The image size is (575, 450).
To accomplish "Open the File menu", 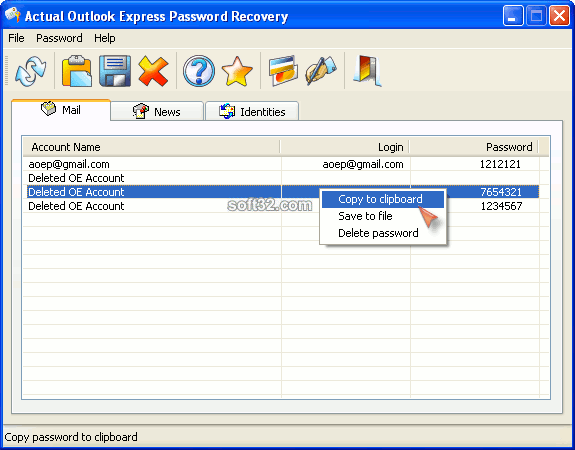I will tap(16, 38).
